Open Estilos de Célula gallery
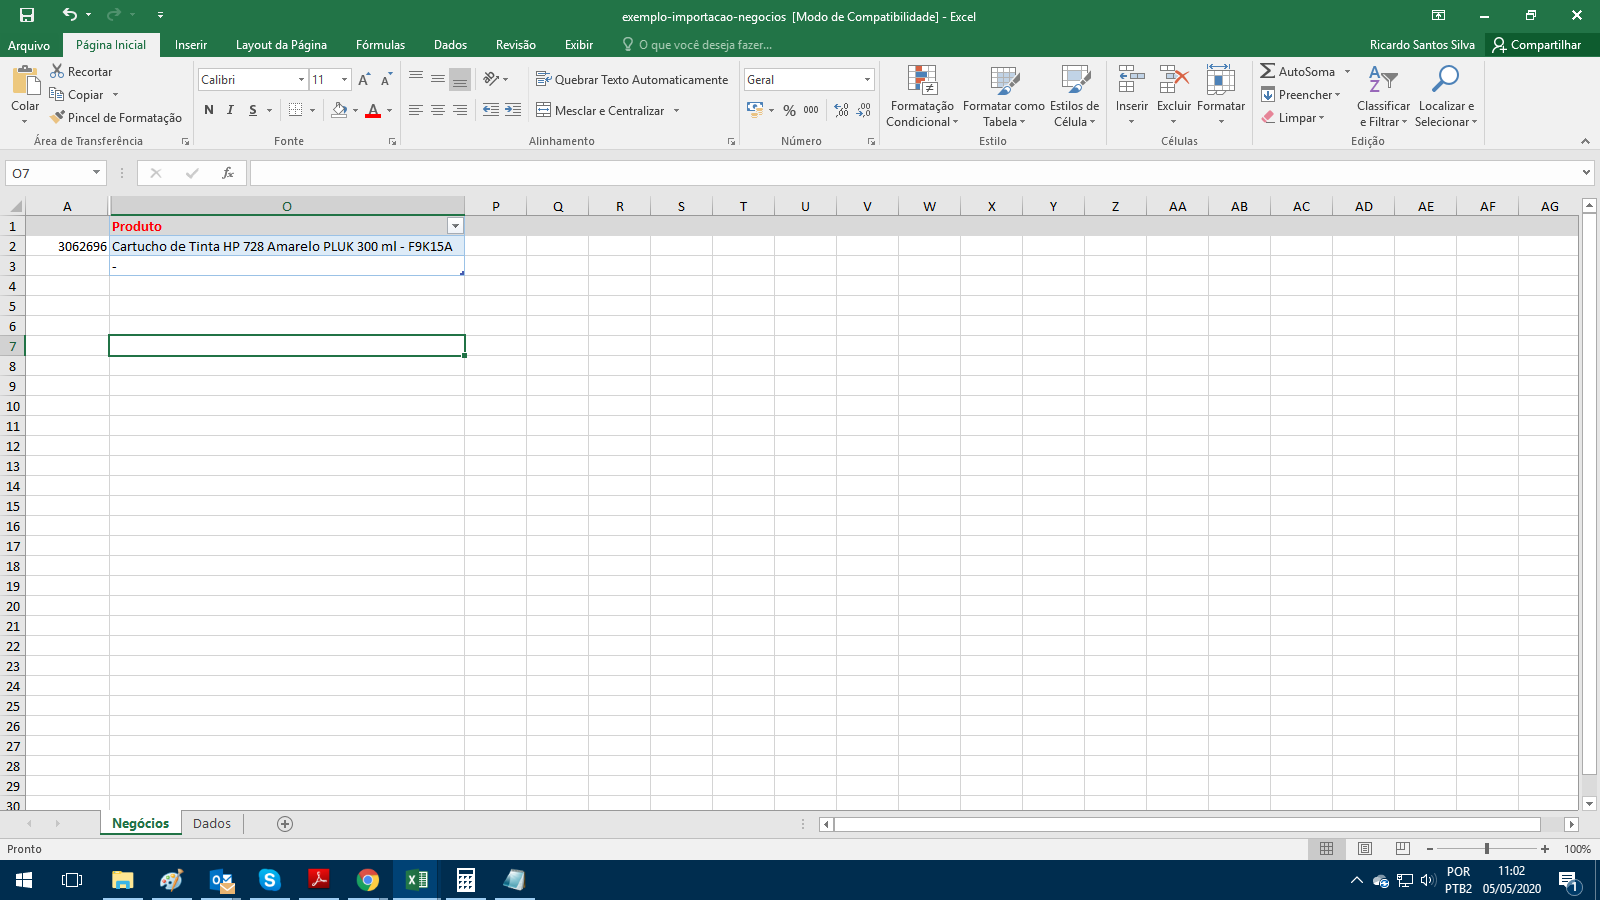The height and width of the screenshot is (900, 1600). coord(1075,96)
